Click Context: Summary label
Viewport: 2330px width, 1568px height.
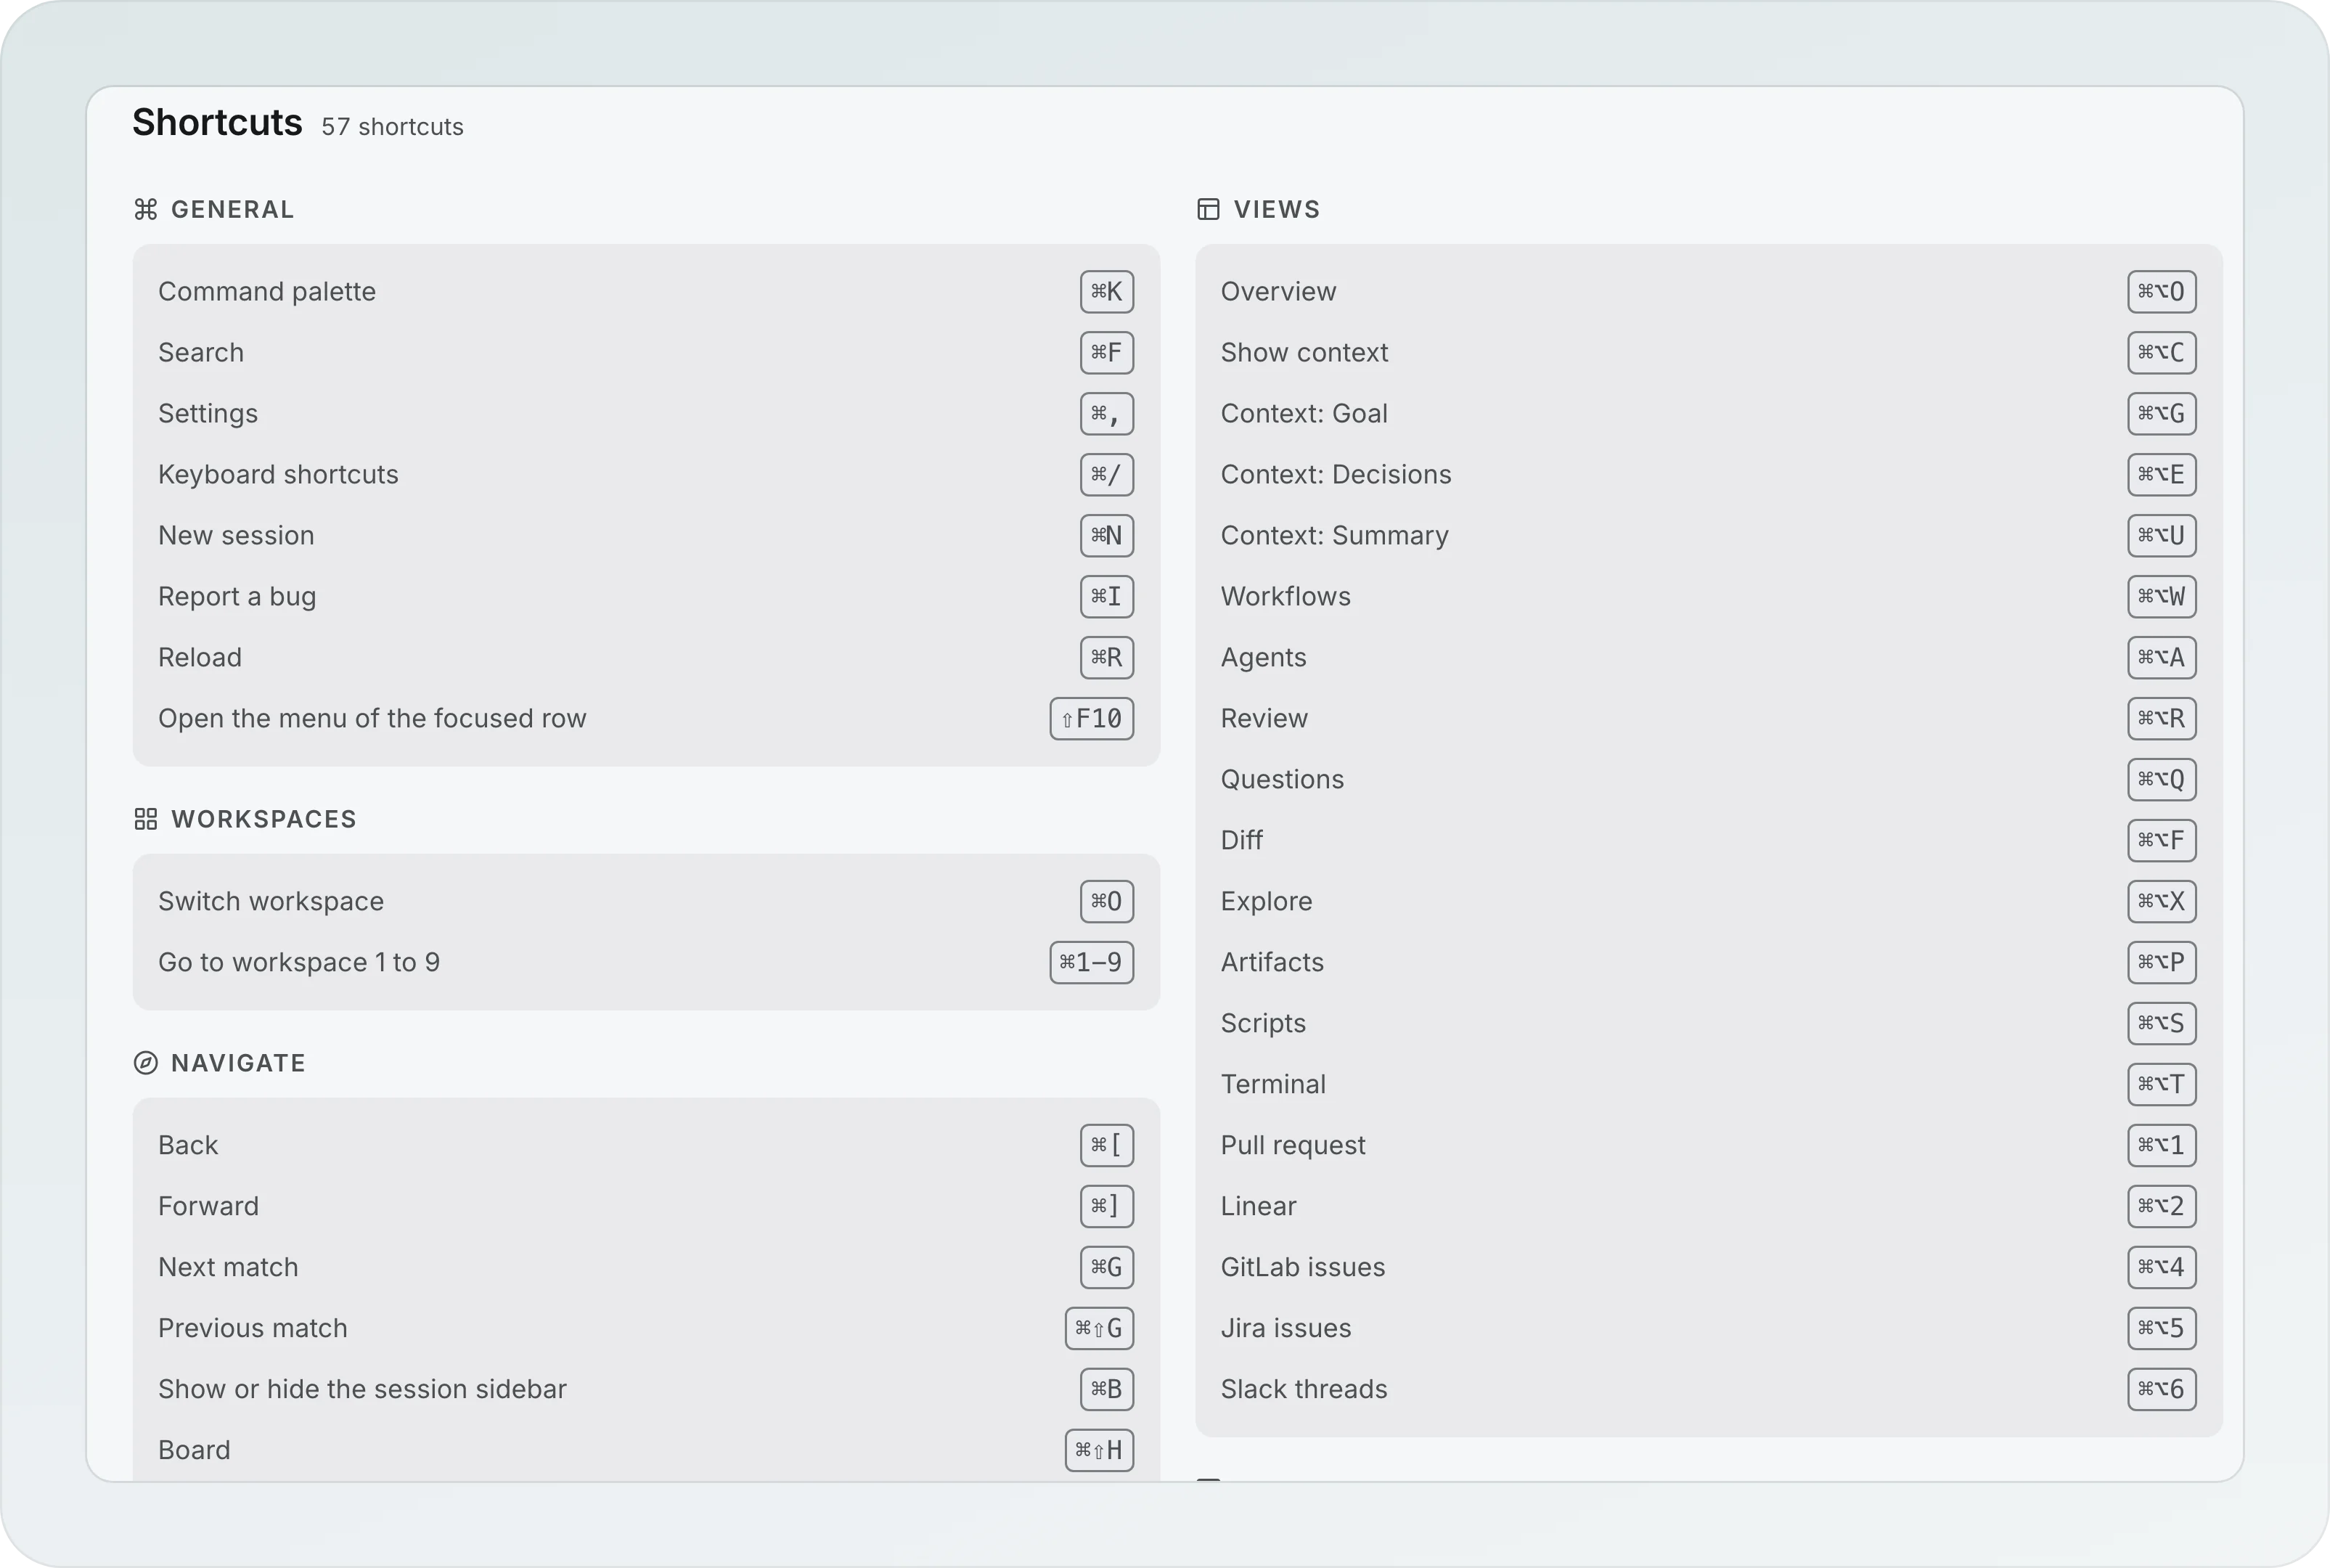[1334, 535]
